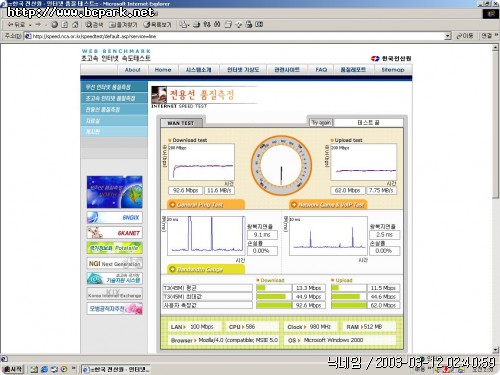
Task: Click the Upload test graph
Action: pyautogui.click(x=363, y=162)
